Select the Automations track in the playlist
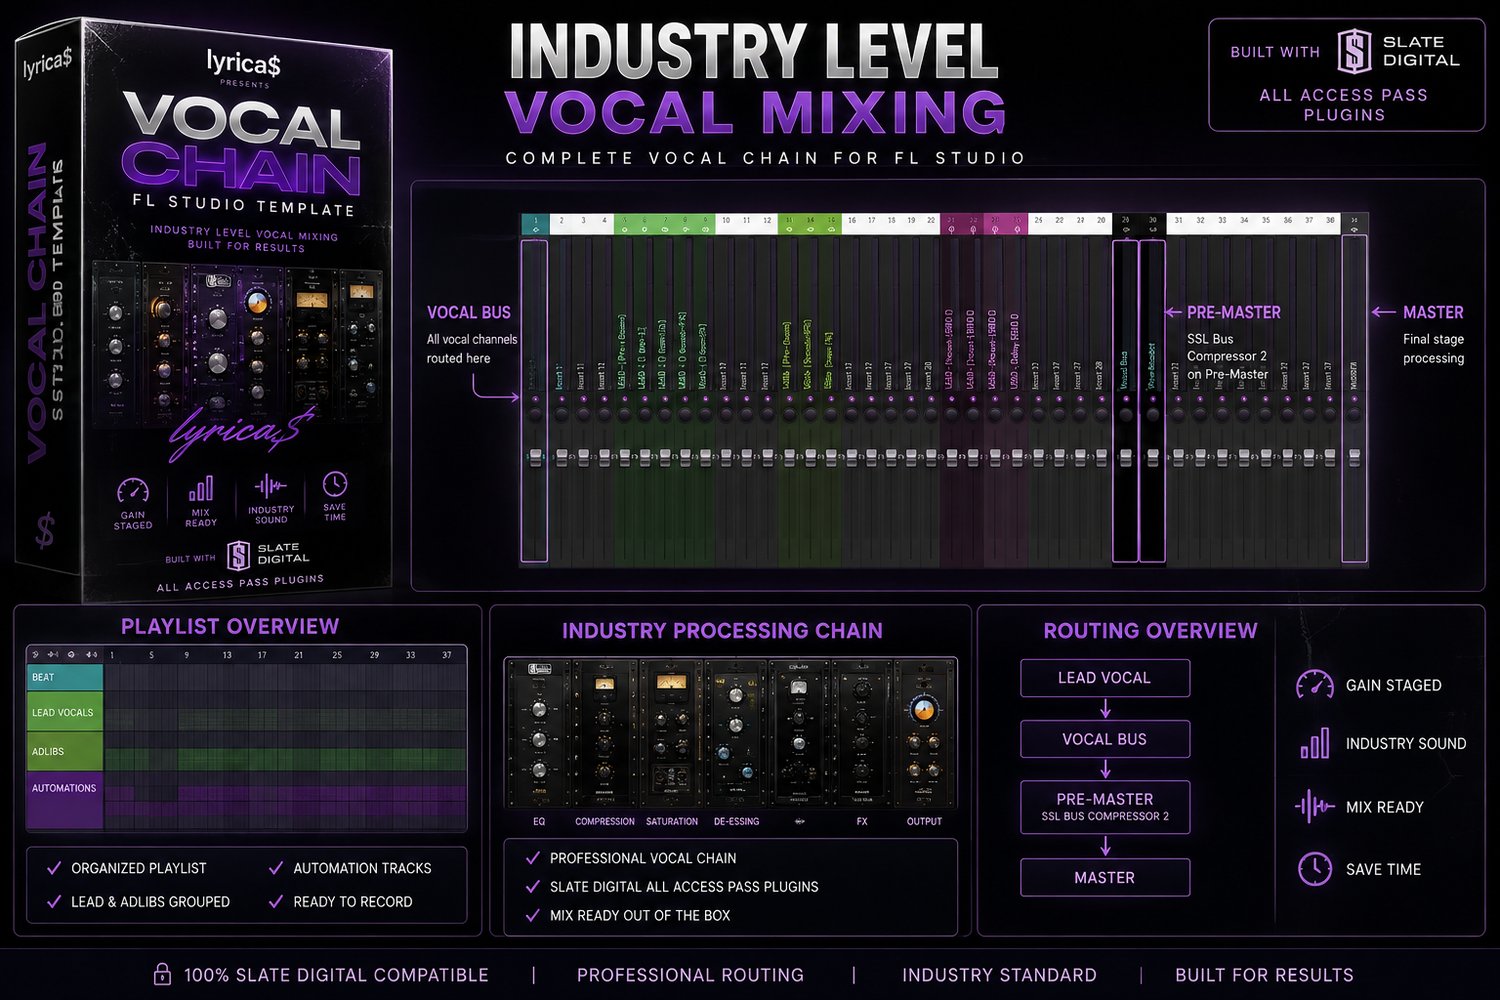Viewport: 1500px width, 1000px height. click(65, 799)
